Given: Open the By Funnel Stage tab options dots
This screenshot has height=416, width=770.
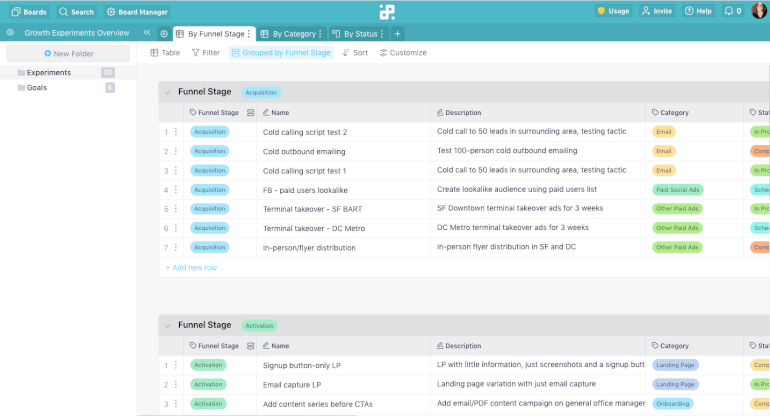Looking at the screenshot, I should [249, 34].
